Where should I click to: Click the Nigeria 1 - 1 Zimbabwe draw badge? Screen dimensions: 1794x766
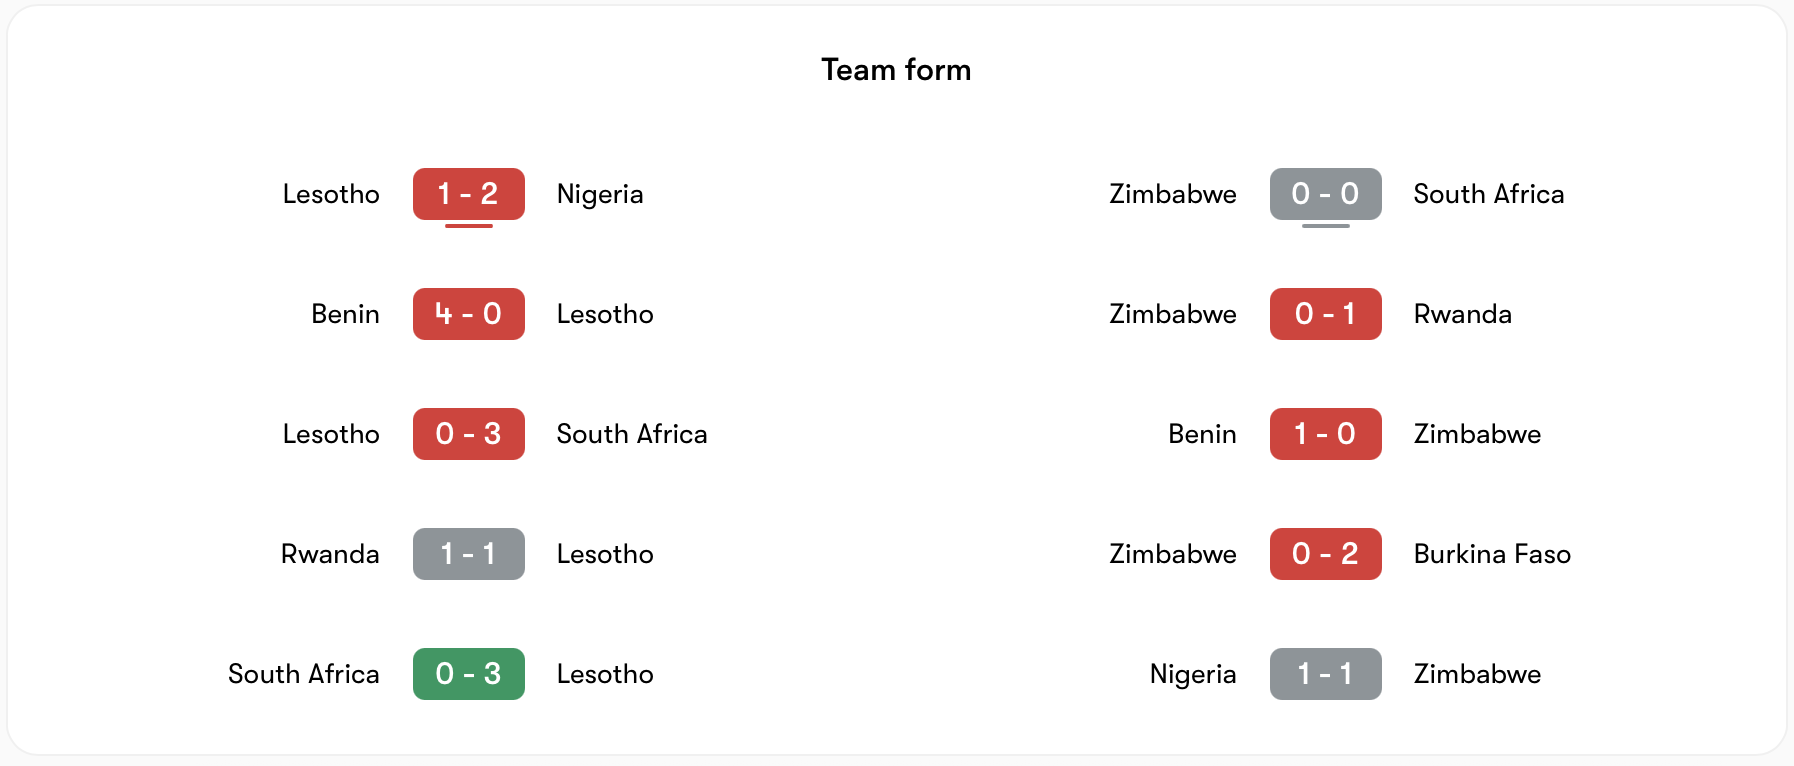[1325, 674]
